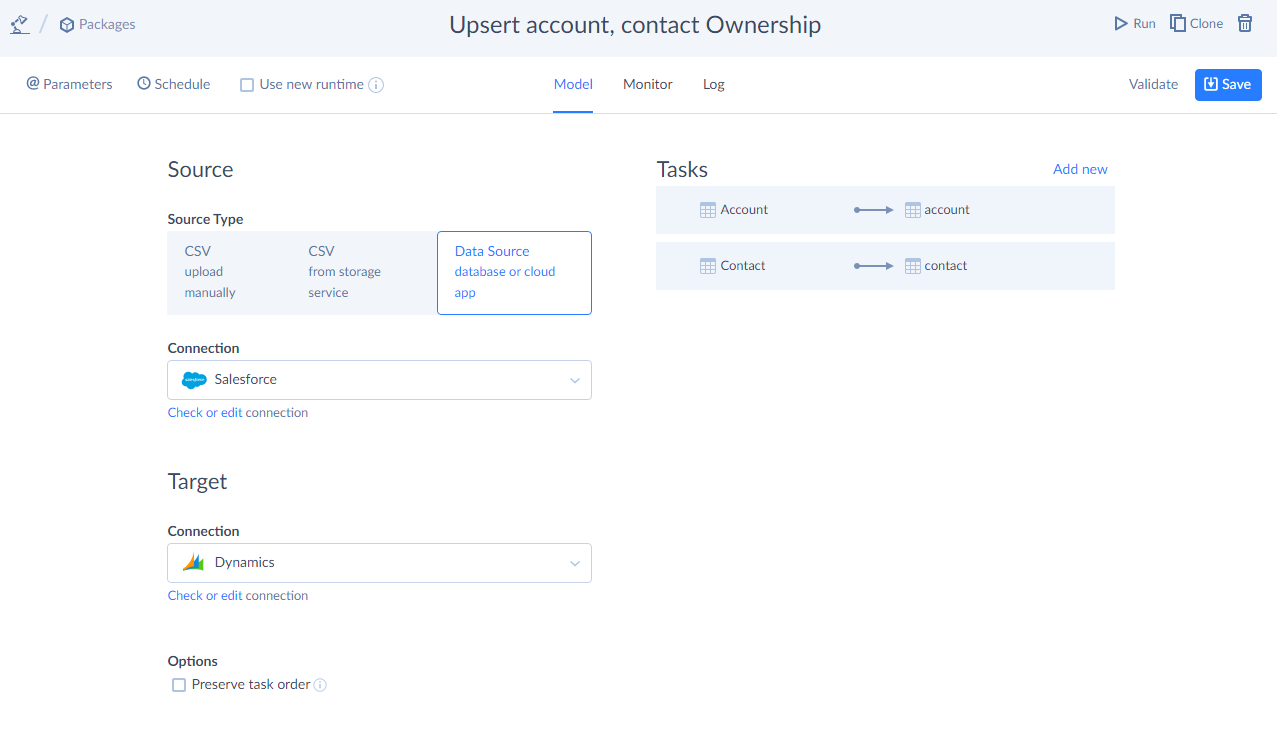
Task: Click info icon beside Preserve task order
Action: [x=320, y=685]
